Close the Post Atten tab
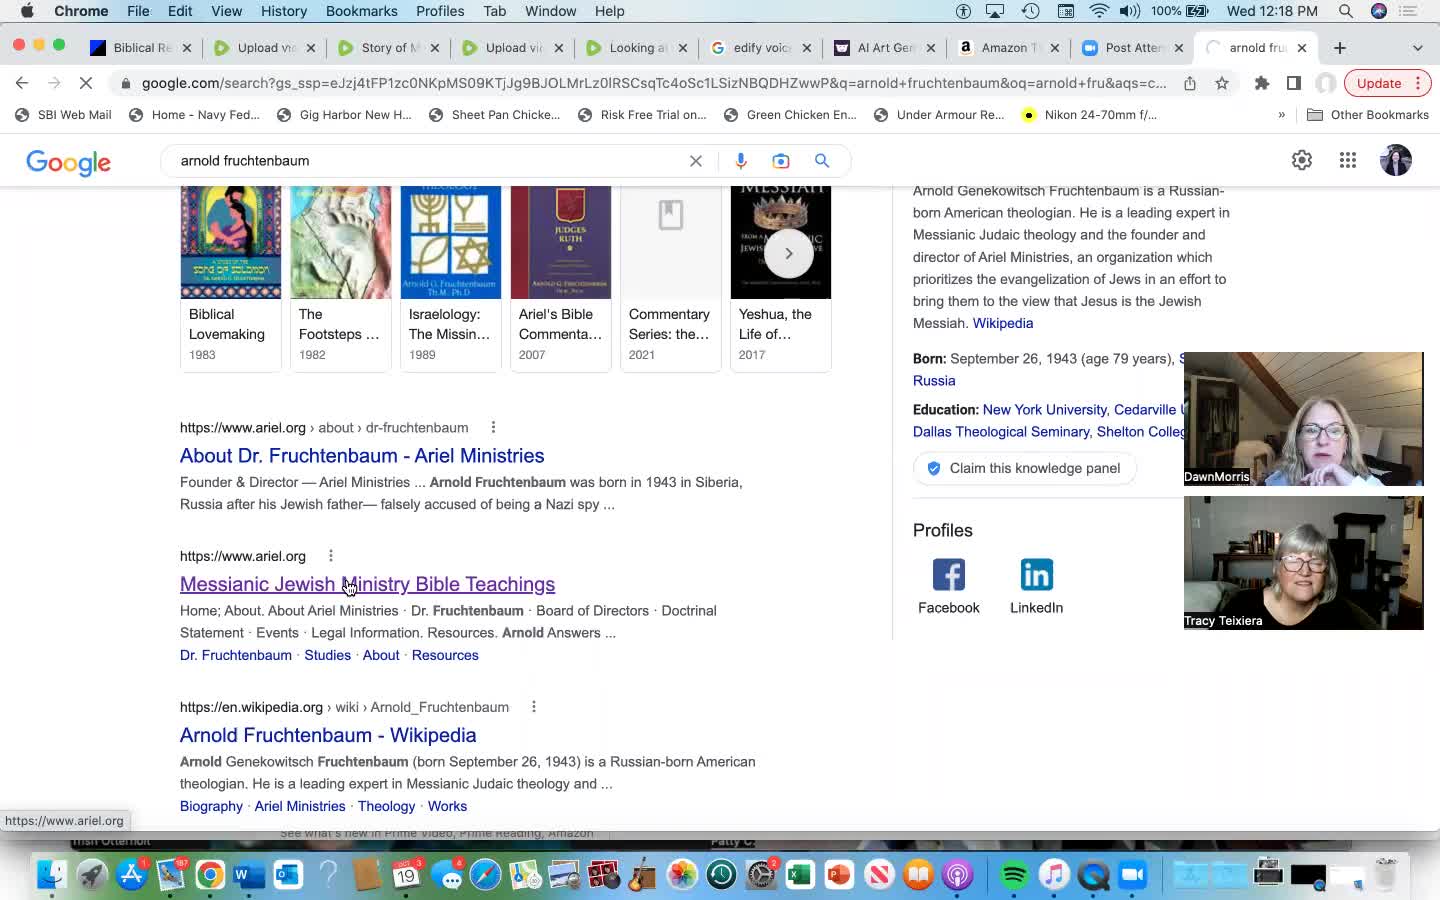Screen dimensions: 1440x900 click(x=1179, y=47)
